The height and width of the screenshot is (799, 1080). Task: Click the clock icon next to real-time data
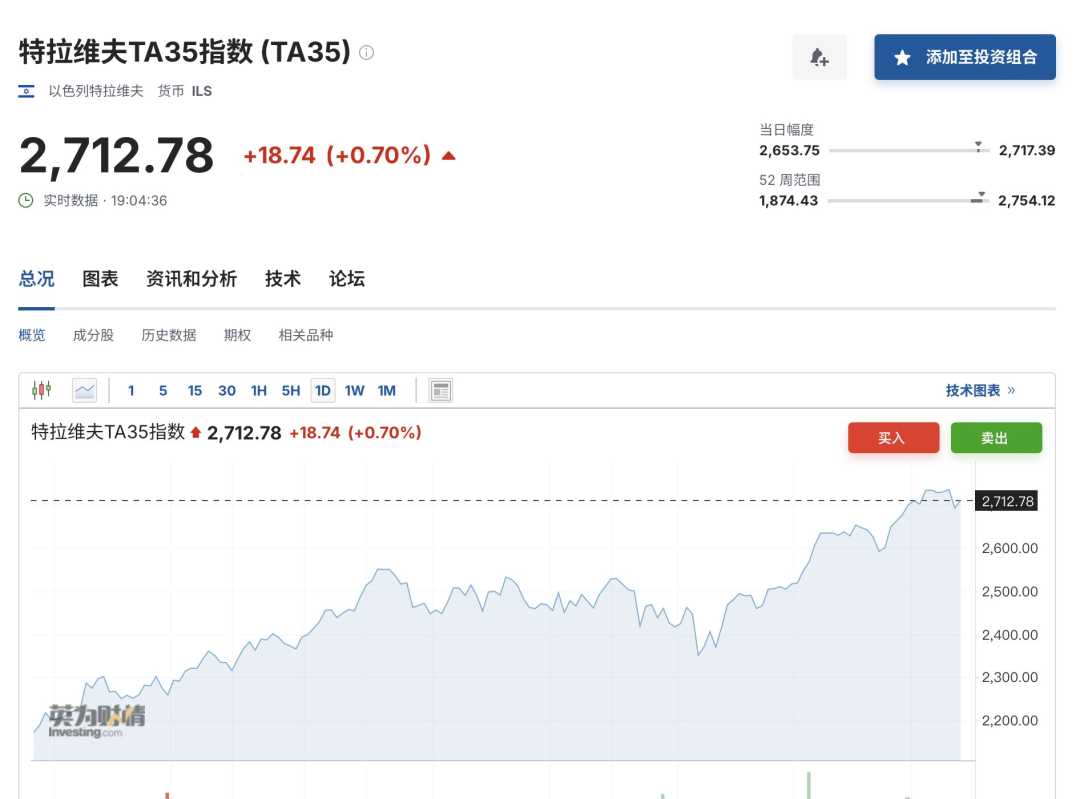(26, 200)
